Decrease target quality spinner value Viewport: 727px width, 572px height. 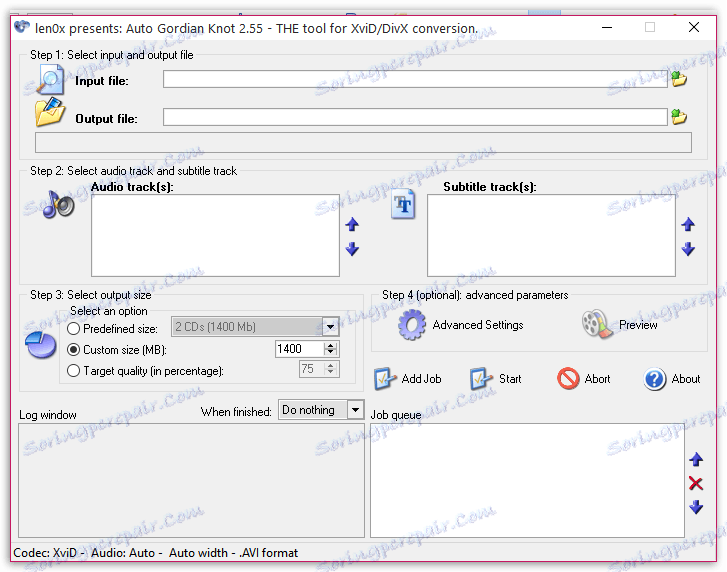click(331, 373)
